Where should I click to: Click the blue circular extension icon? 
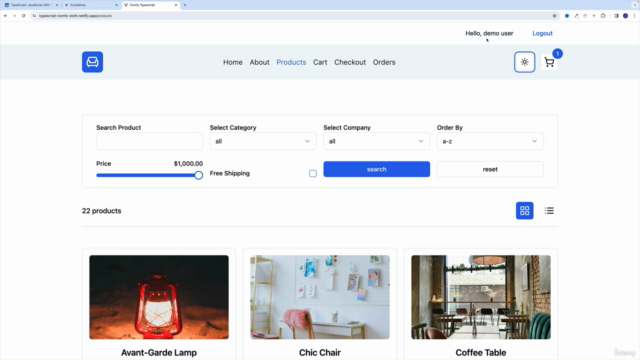567,16
